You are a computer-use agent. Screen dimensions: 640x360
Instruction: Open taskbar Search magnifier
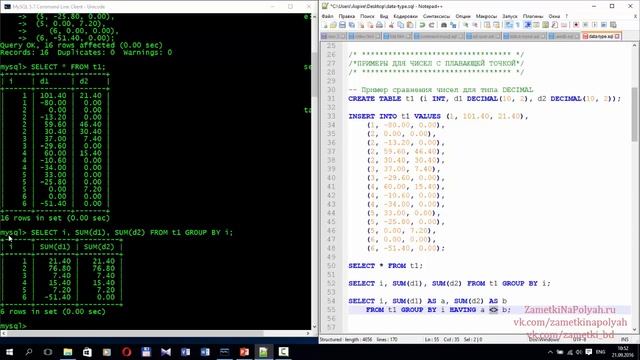[29, 352]
